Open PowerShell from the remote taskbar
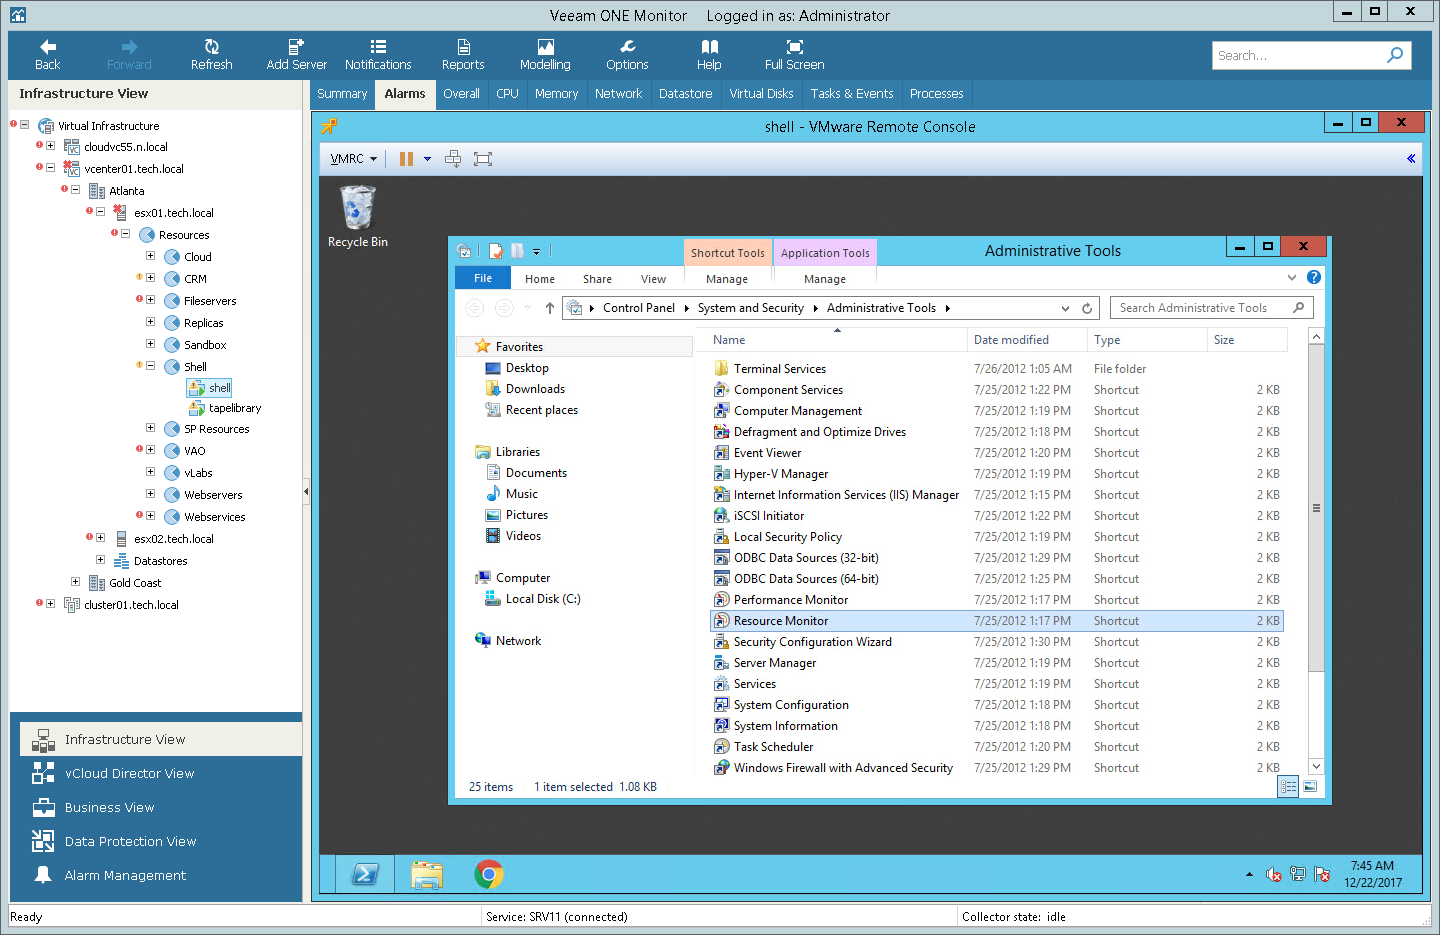The width and height of the screenshot is (1440, 935). click(365, 875)
